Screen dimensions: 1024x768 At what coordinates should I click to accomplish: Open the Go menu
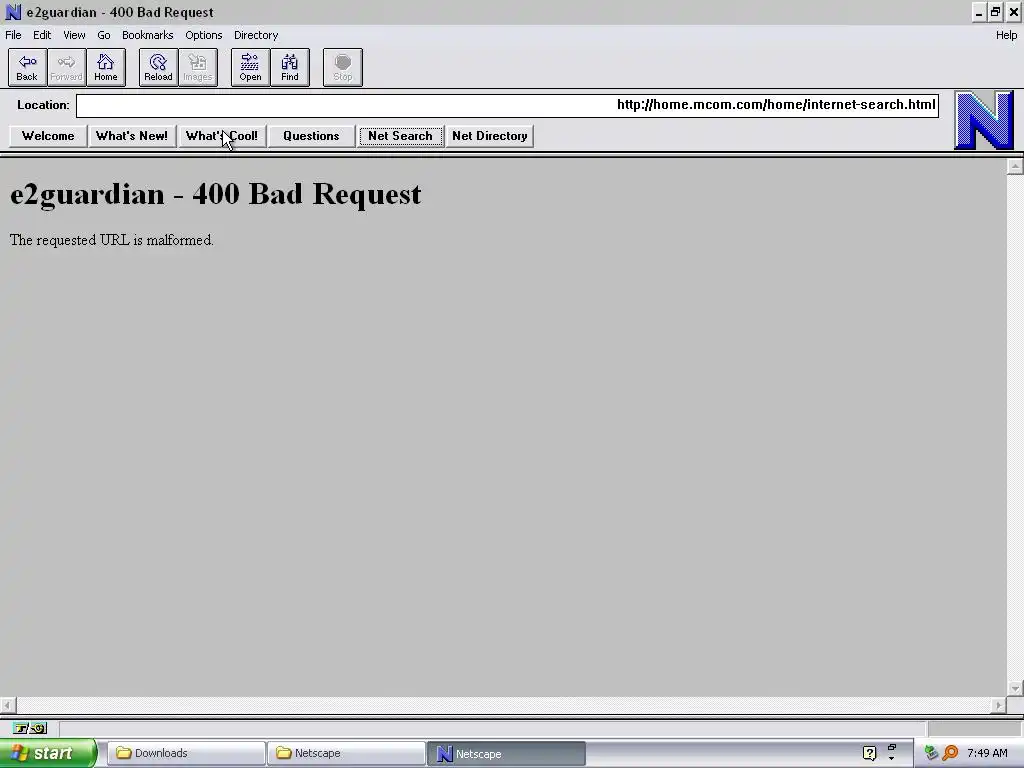[103, 35]
